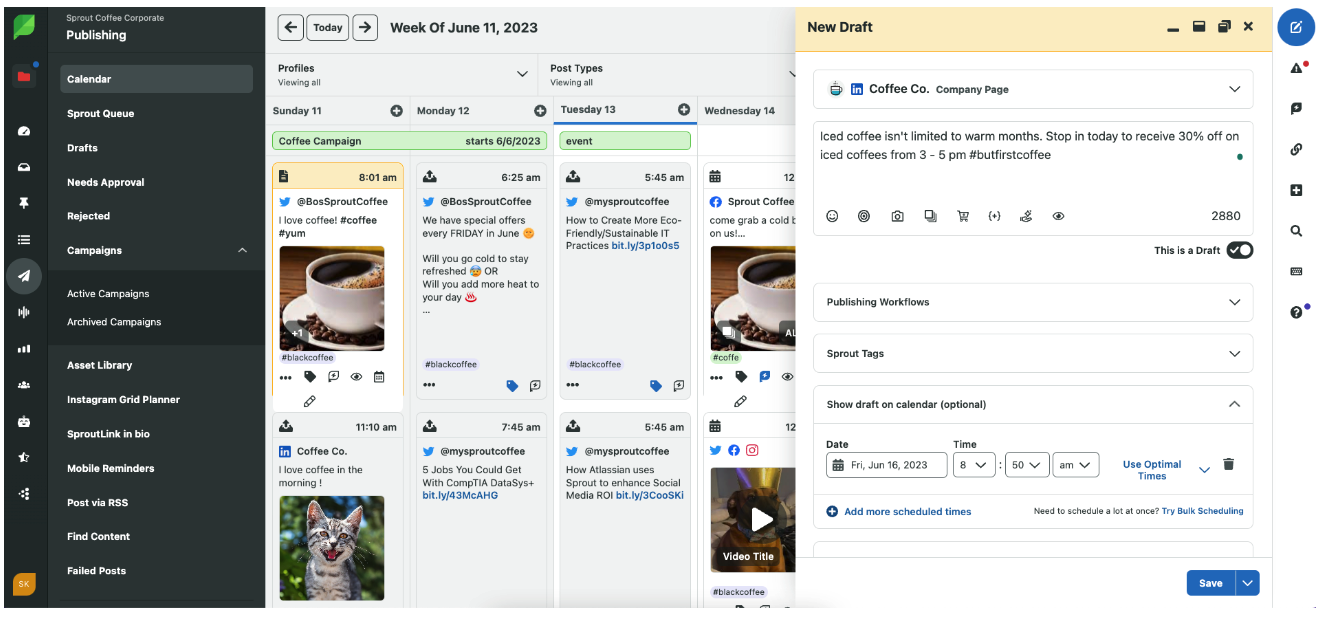
Task: Open asset library icon in composer toolbar
Action: (930, 216)
